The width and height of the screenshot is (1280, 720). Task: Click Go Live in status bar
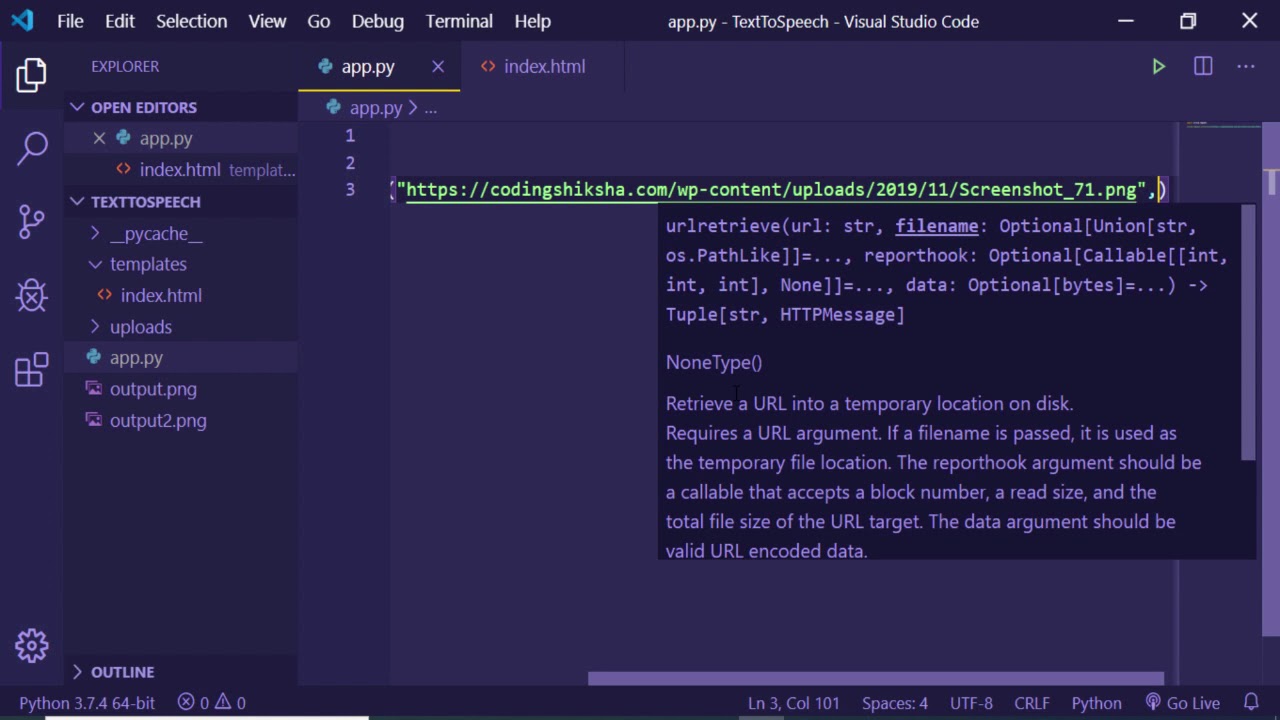[1183, 703]
